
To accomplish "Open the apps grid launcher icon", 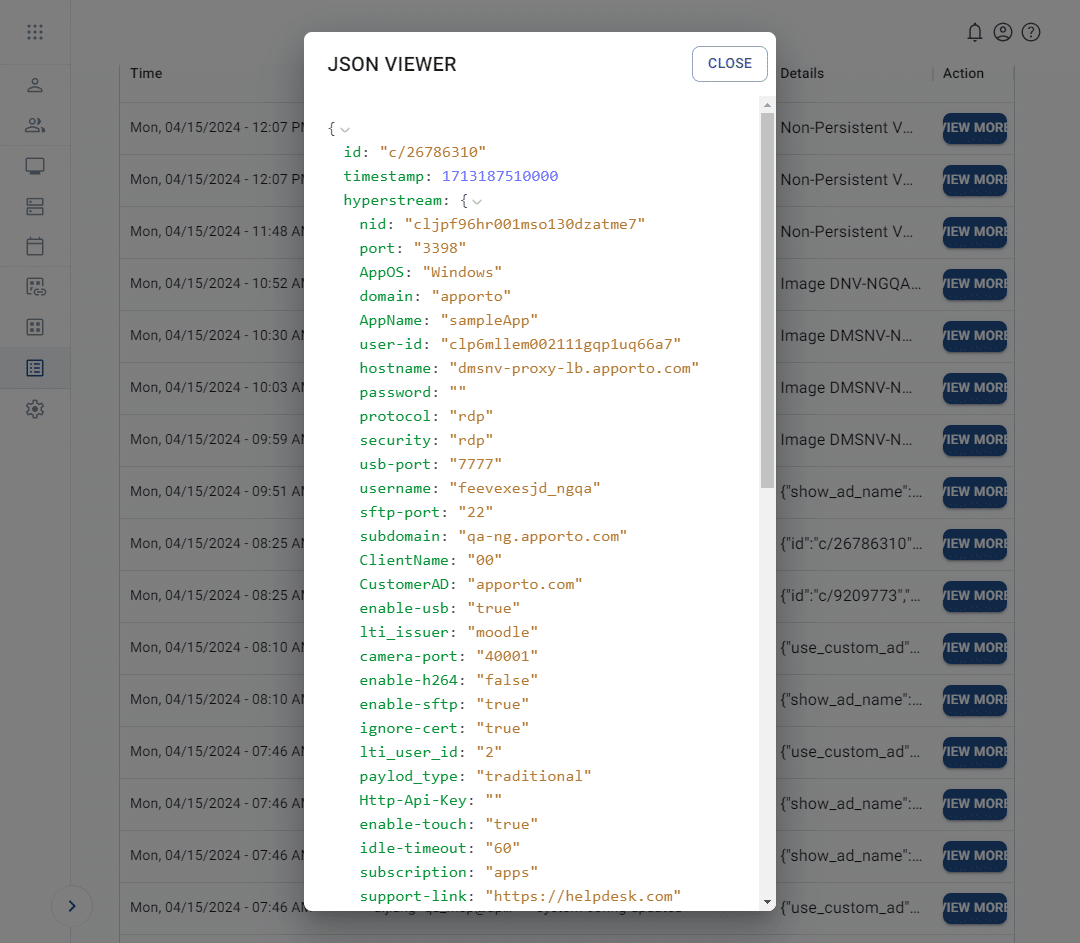I will click(x=35, y=32).
